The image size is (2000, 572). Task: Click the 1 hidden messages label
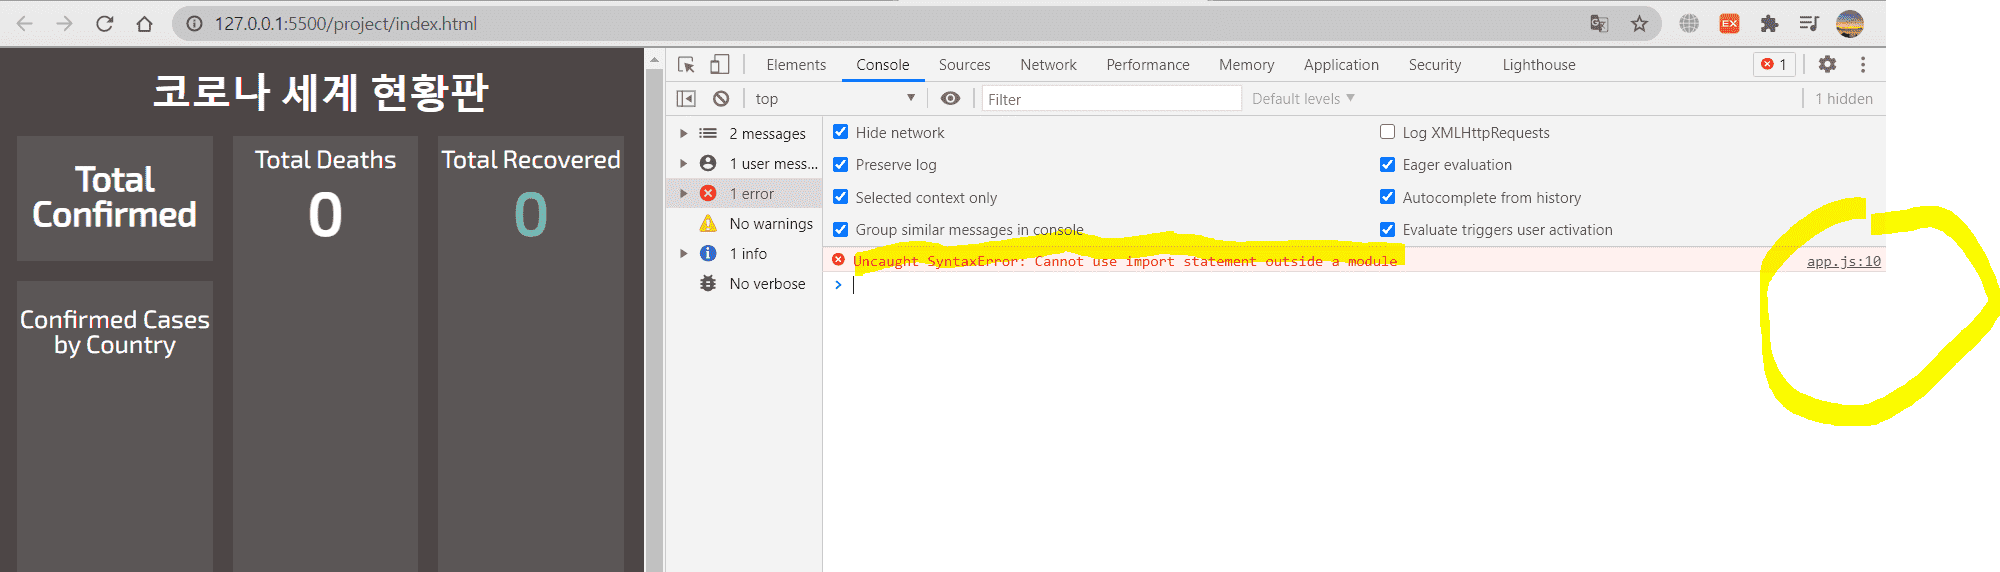(1844, 98)
